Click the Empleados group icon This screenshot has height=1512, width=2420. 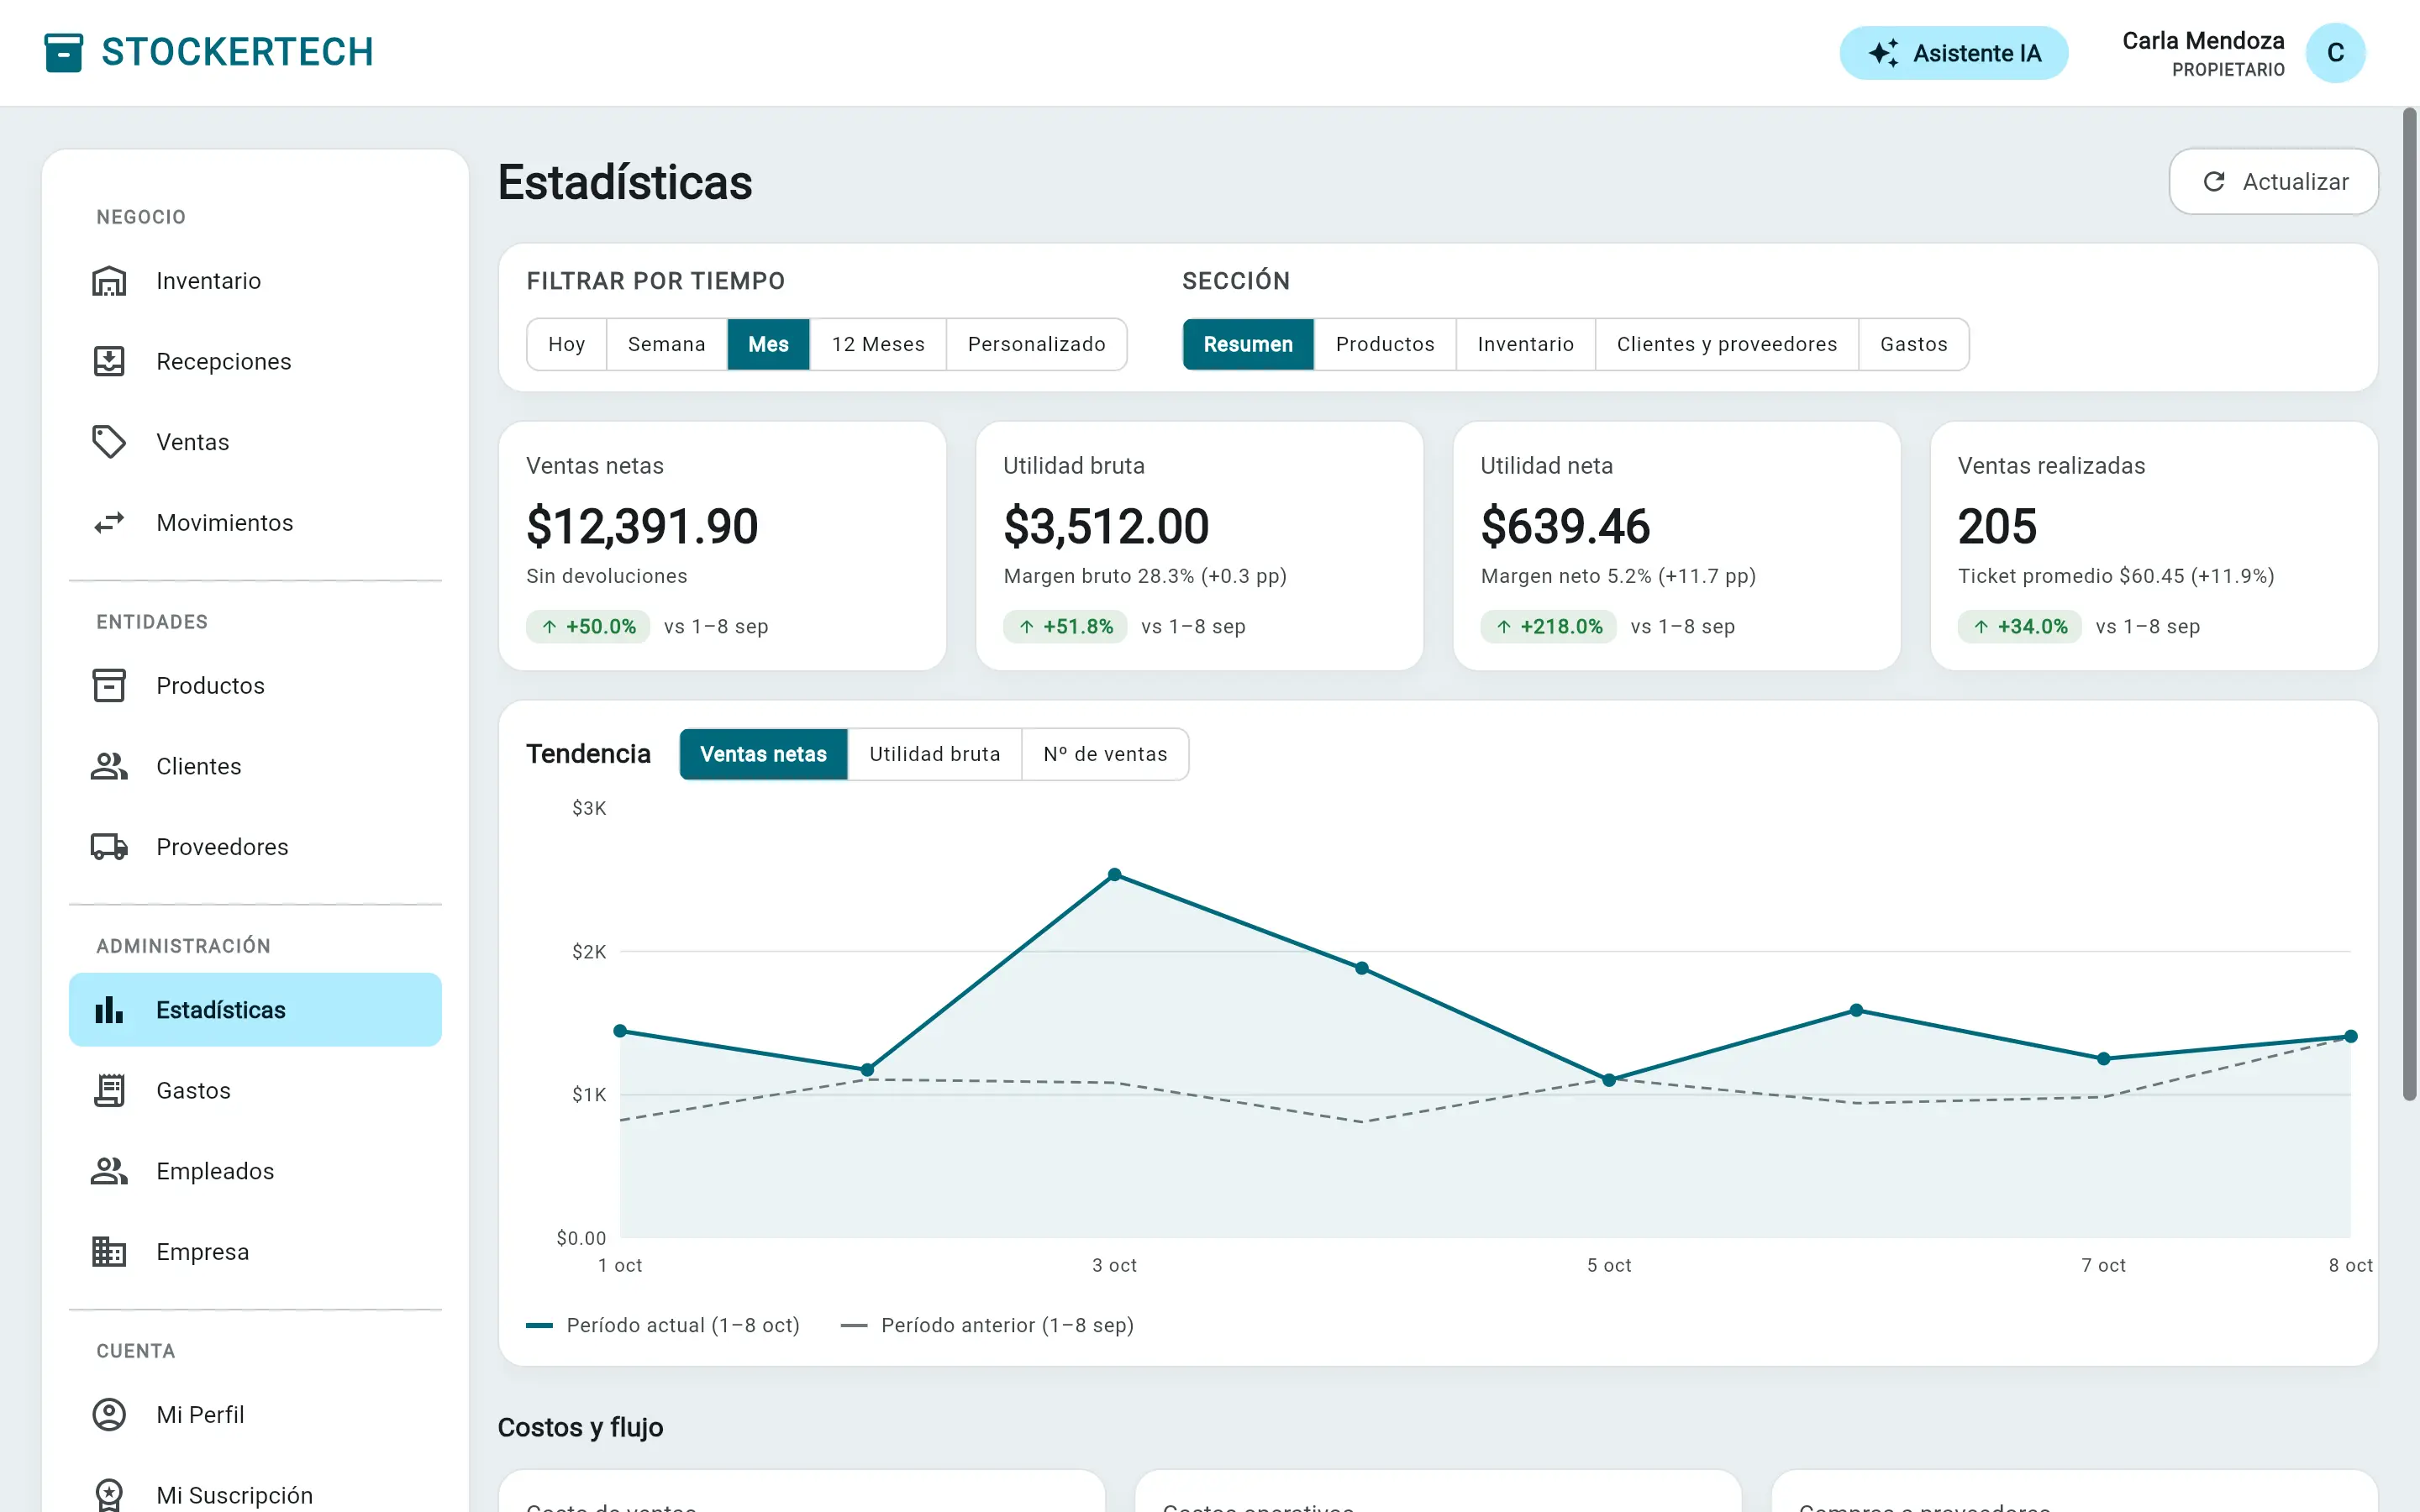coord(109,1171)
